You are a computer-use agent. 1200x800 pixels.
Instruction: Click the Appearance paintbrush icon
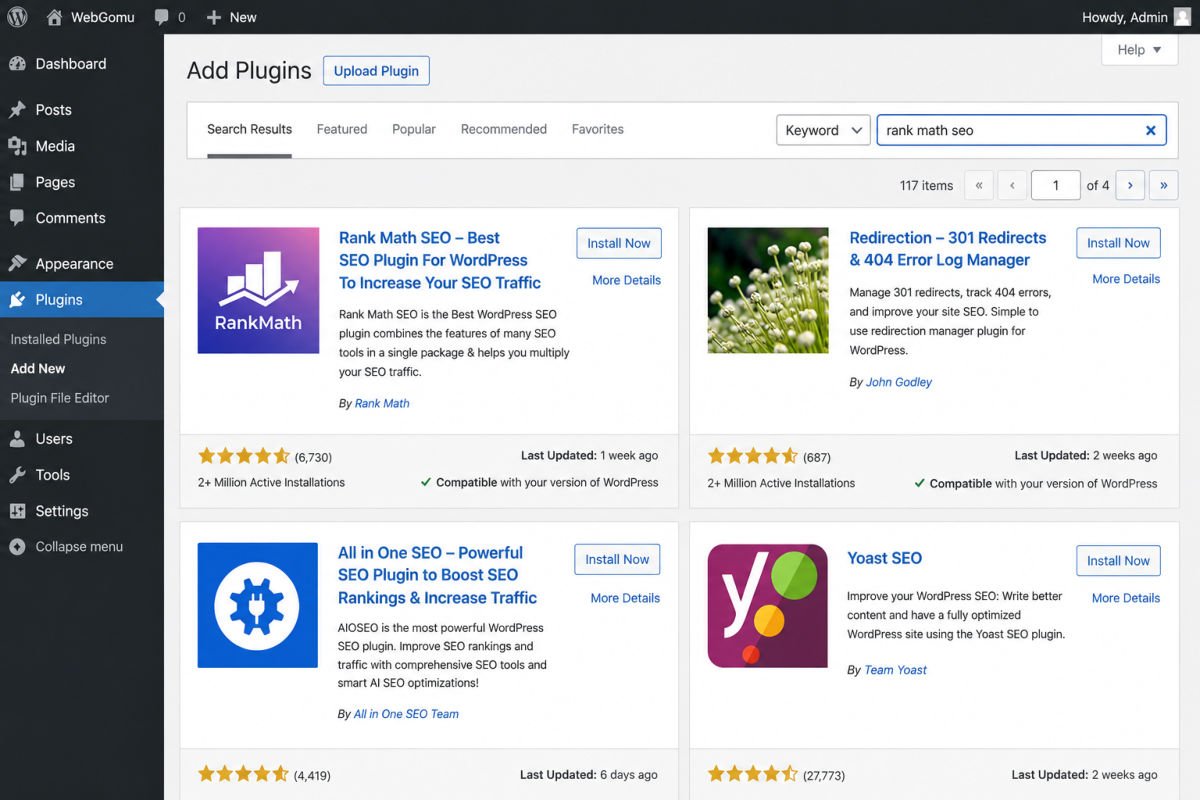[17, 264]
